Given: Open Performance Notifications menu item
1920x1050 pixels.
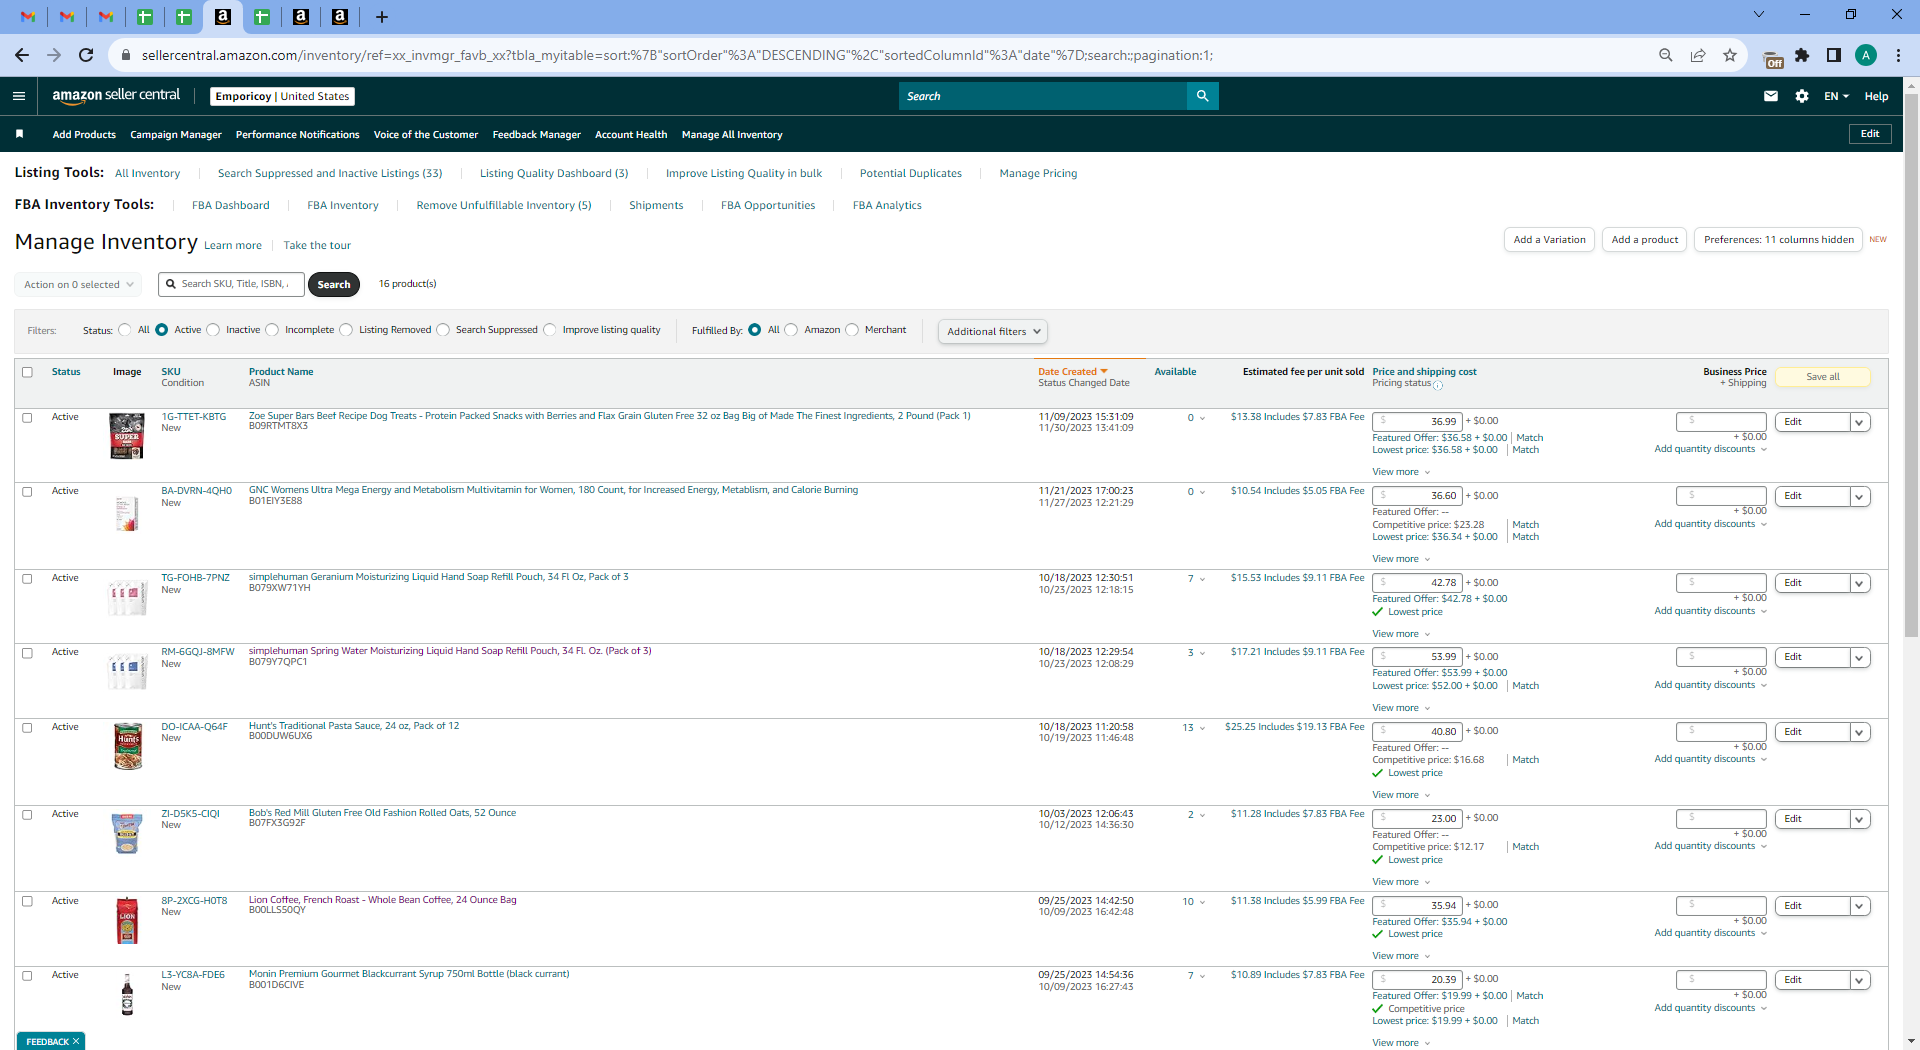Looking at the screenshot, I should (297, 134).
